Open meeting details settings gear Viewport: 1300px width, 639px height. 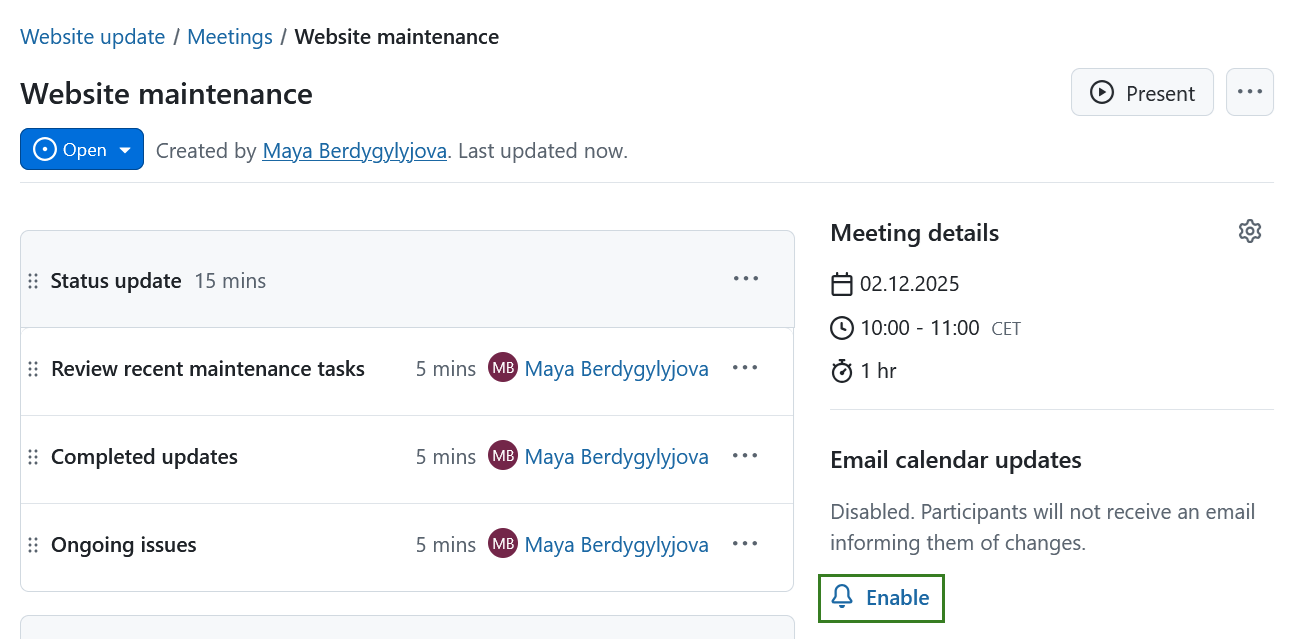[1249, 232]
